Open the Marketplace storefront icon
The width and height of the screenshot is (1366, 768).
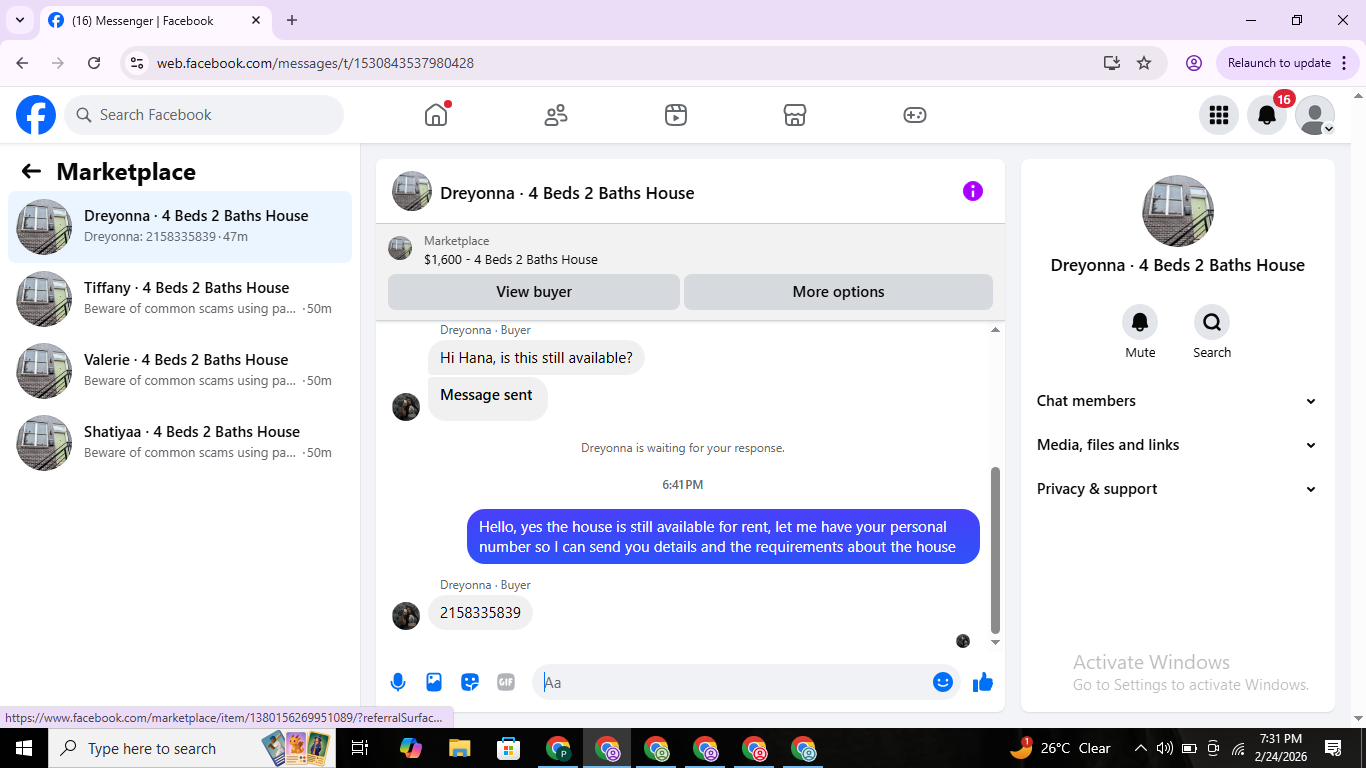[x=795, y=115]
